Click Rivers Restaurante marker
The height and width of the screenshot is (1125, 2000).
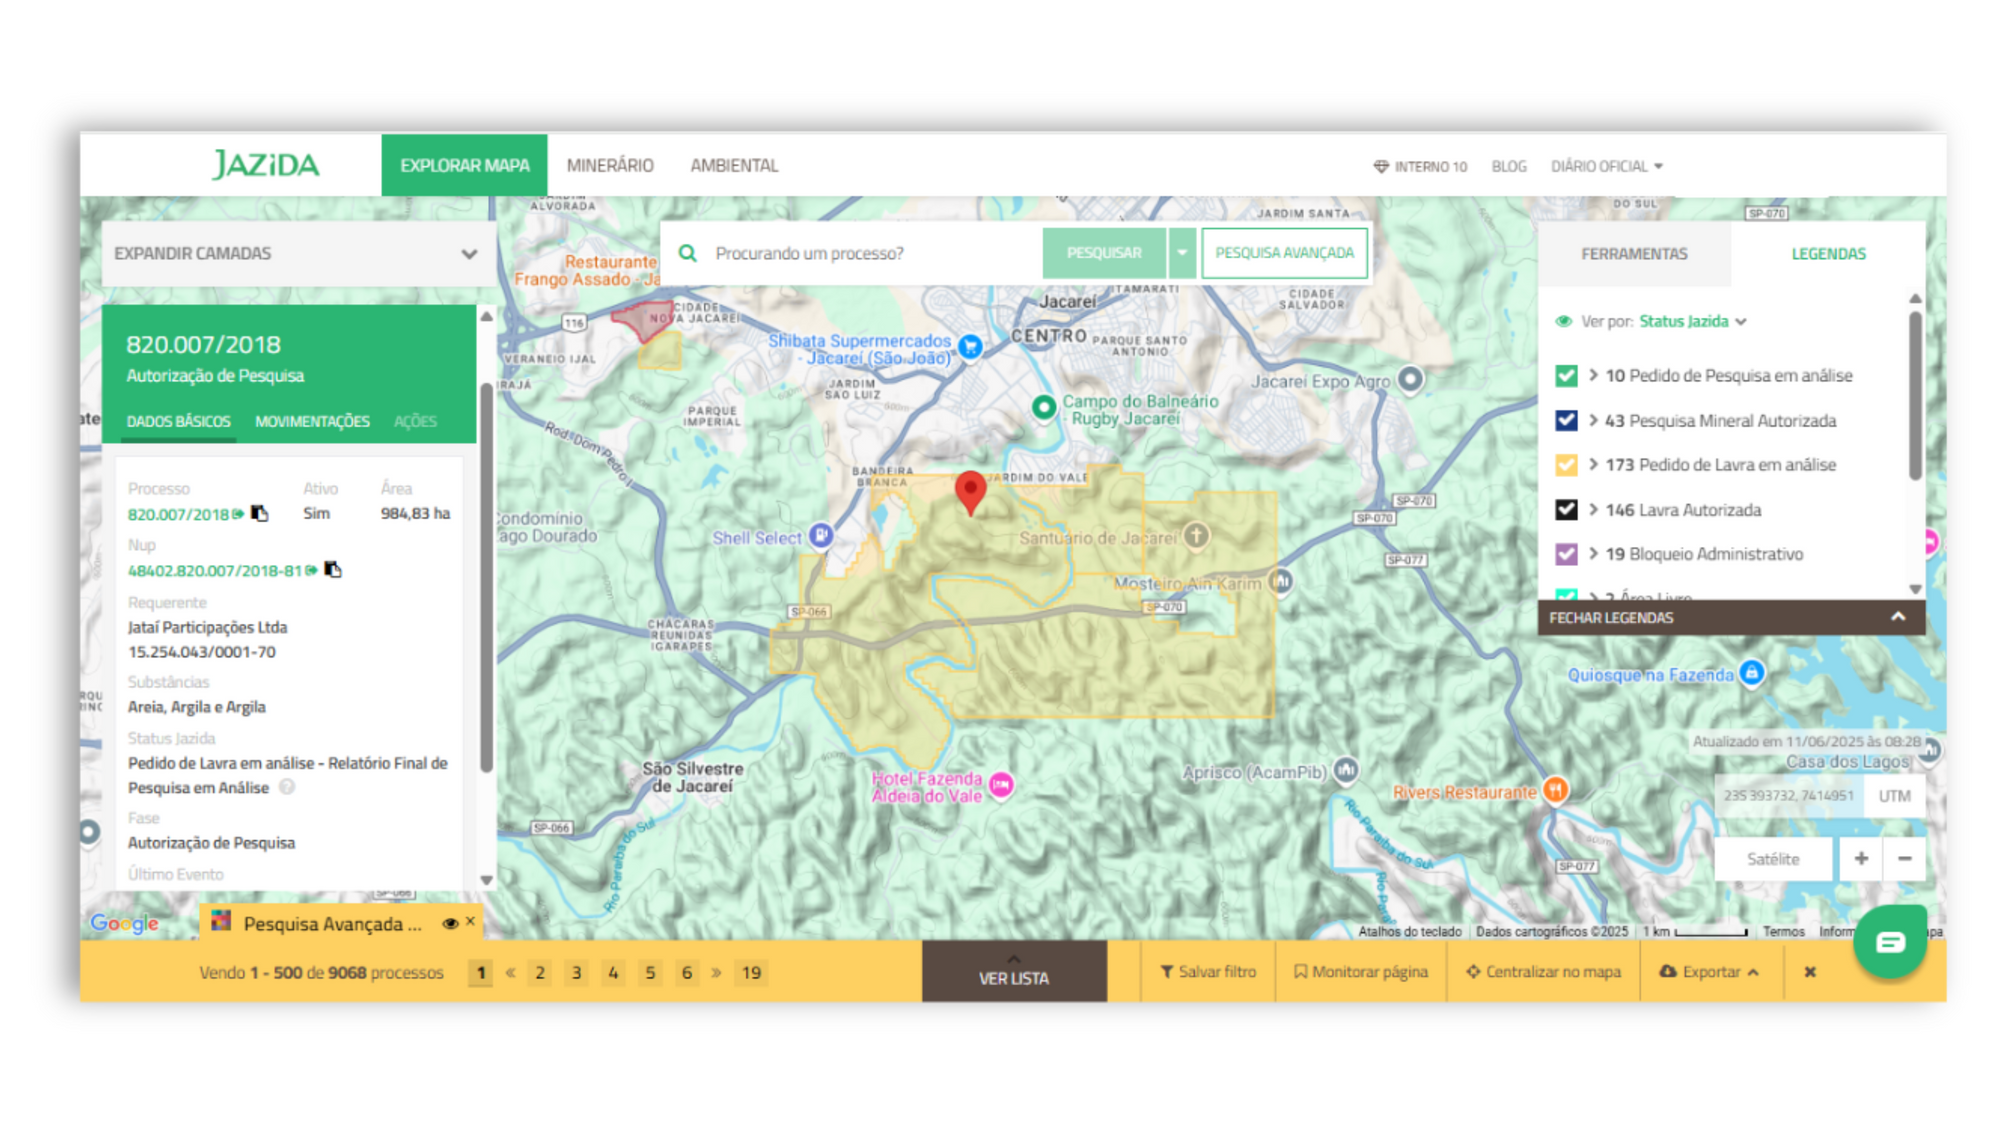click(x=1554, y=790)
